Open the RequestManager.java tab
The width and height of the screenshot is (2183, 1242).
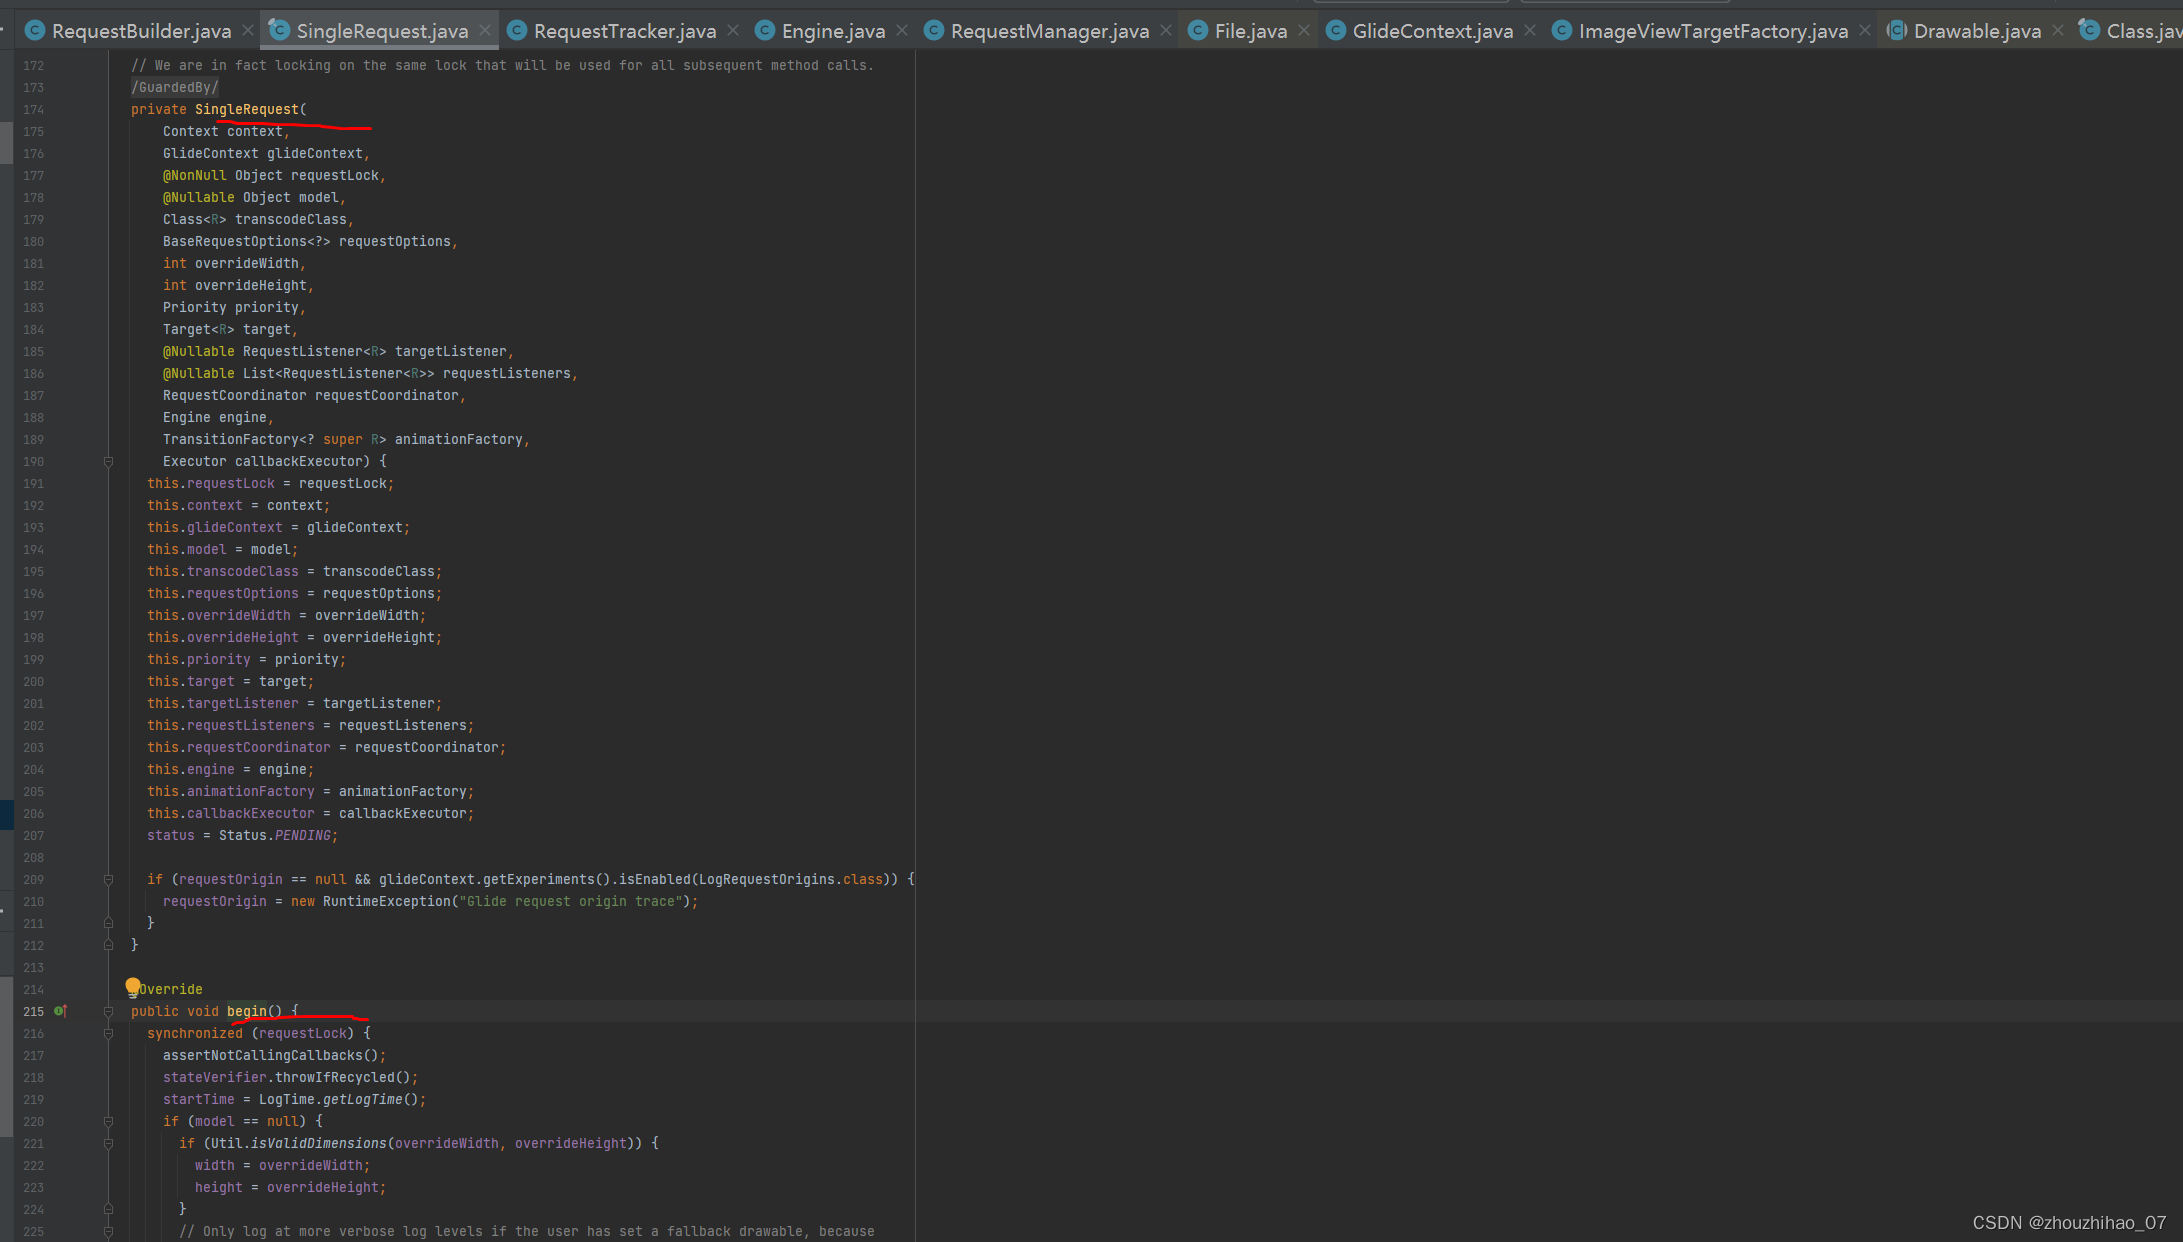[1049, 31]
